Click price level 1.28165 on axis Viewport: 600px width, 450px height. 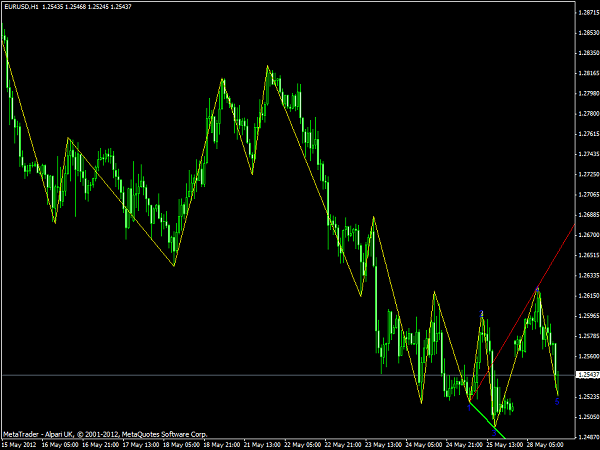point(589,73)
